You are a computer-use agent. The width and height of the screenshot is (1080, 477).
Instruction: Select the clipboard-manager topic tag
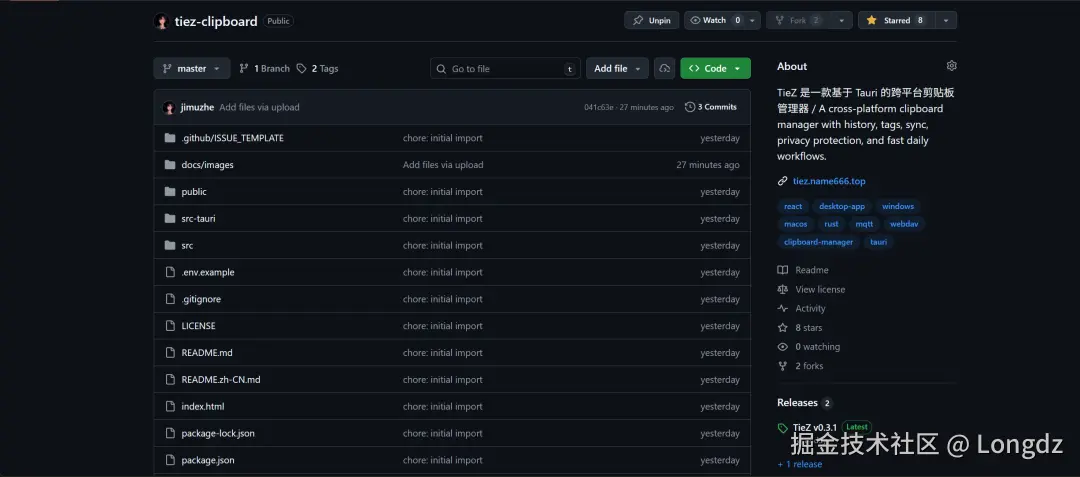coord(818,242)
